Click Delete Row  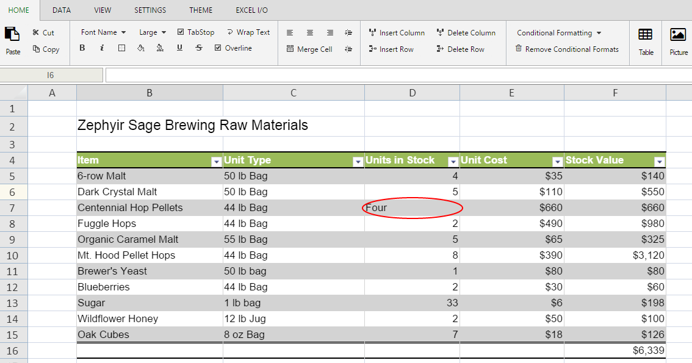pos(460,49)
